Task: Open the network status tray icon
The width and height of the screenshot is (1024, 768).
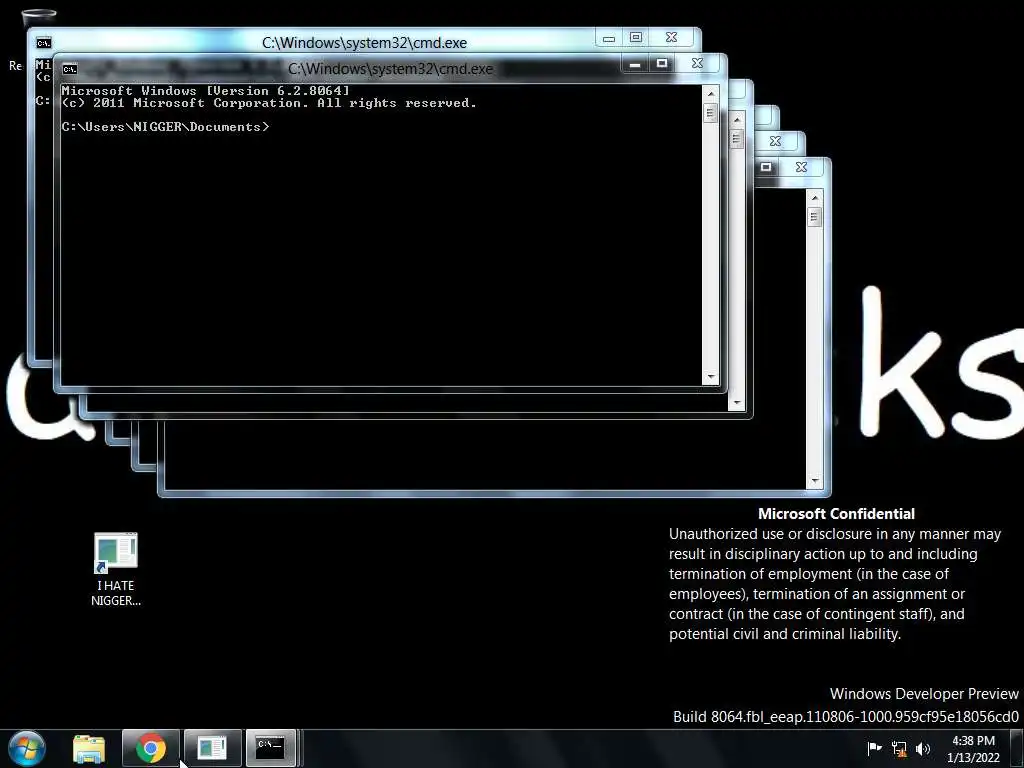Action: [x=899, y=748]
